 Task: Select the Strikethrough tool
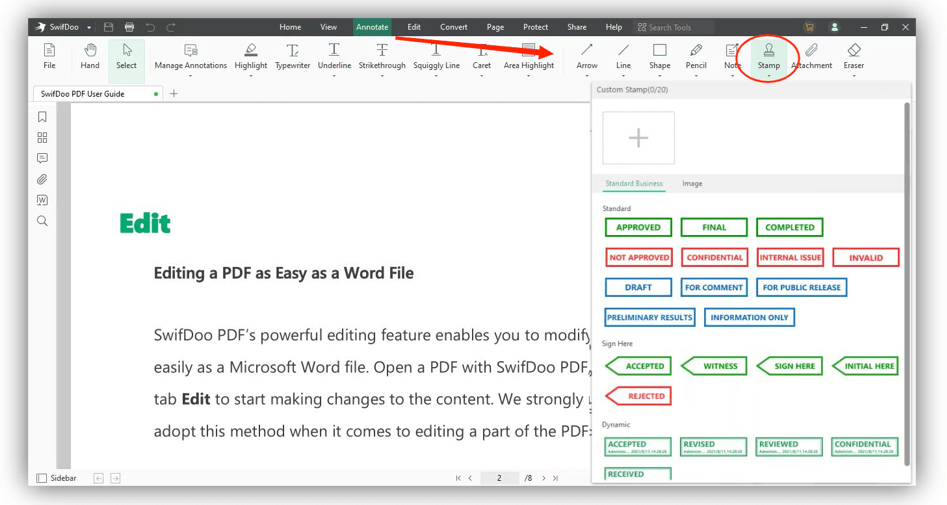(x=382, y=56)
